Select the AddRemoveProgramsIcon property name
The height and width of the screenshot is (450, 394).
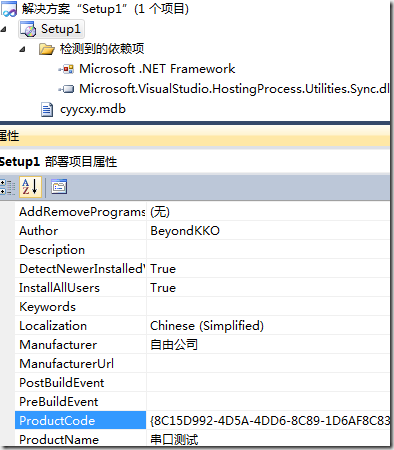pos(80,212)
